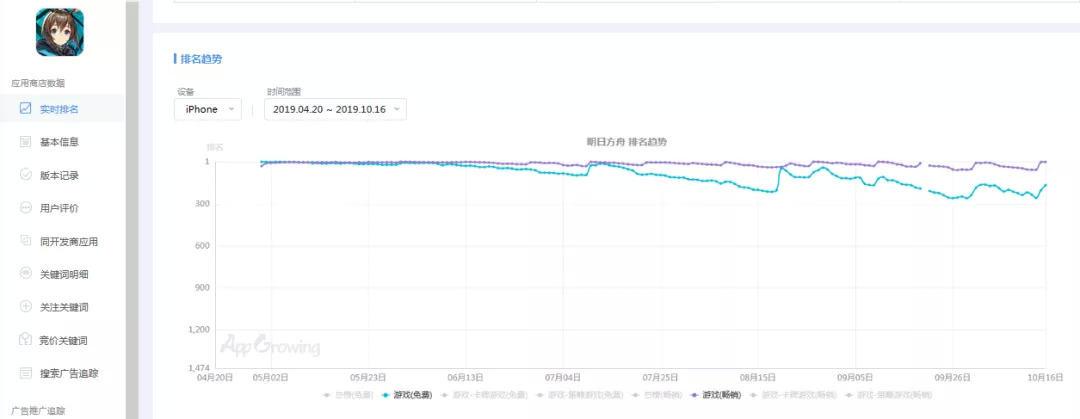Click the 用户评价 comment icon

(26, 208)
